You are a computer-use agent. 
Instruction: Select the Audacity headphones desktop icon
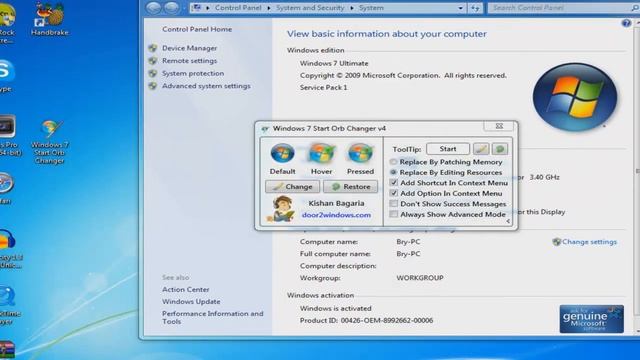(8, 249)
